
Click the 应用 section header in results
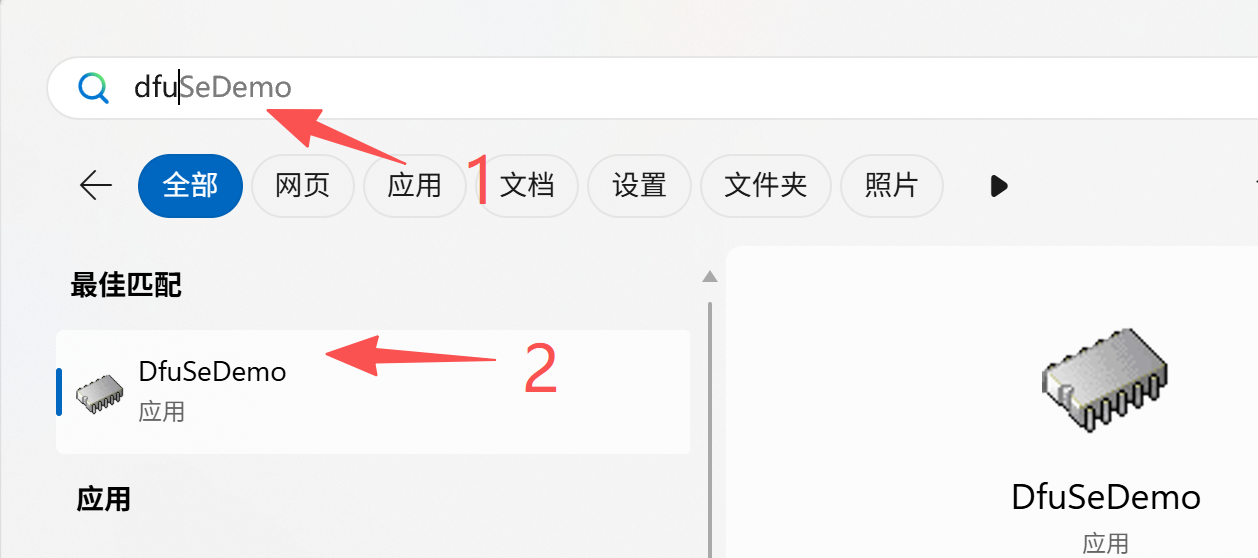click(103, 498)
